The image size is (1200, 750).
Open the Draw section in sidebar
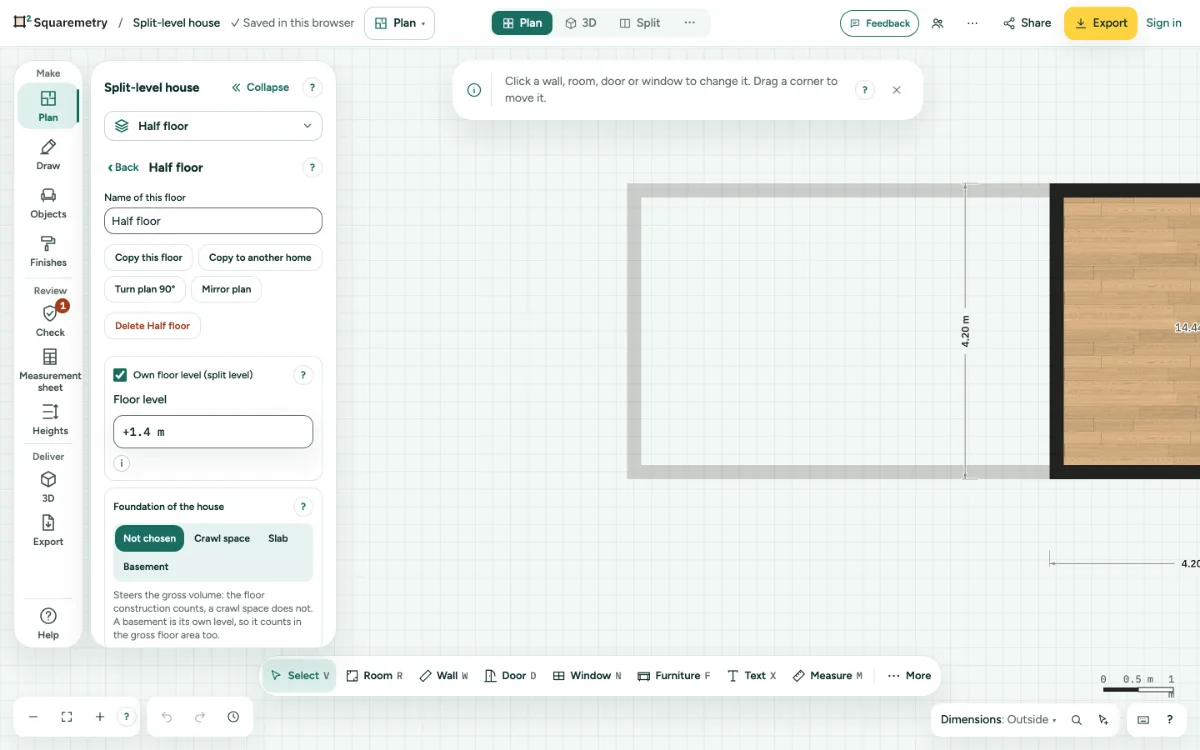click(48, 155)
